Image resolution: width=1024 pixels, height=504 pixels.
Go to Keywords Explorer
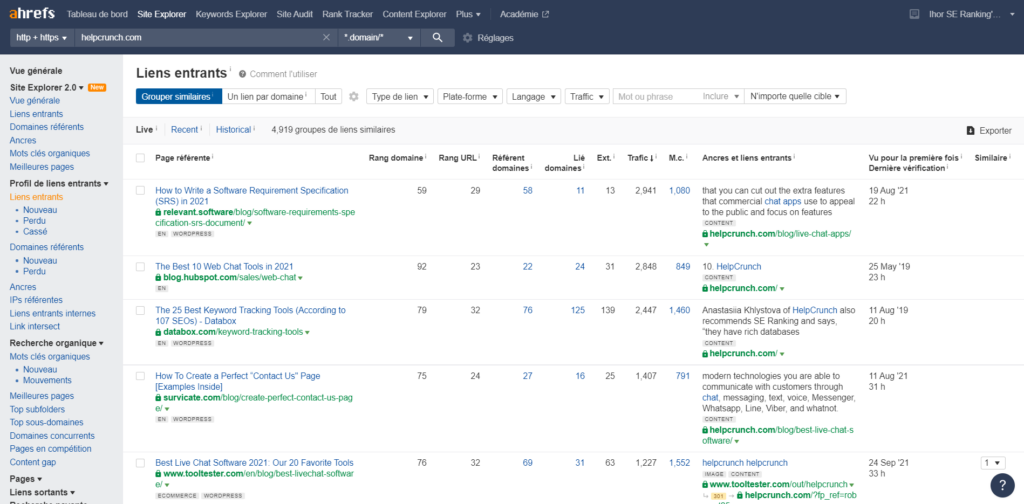[x=231, y=14]
